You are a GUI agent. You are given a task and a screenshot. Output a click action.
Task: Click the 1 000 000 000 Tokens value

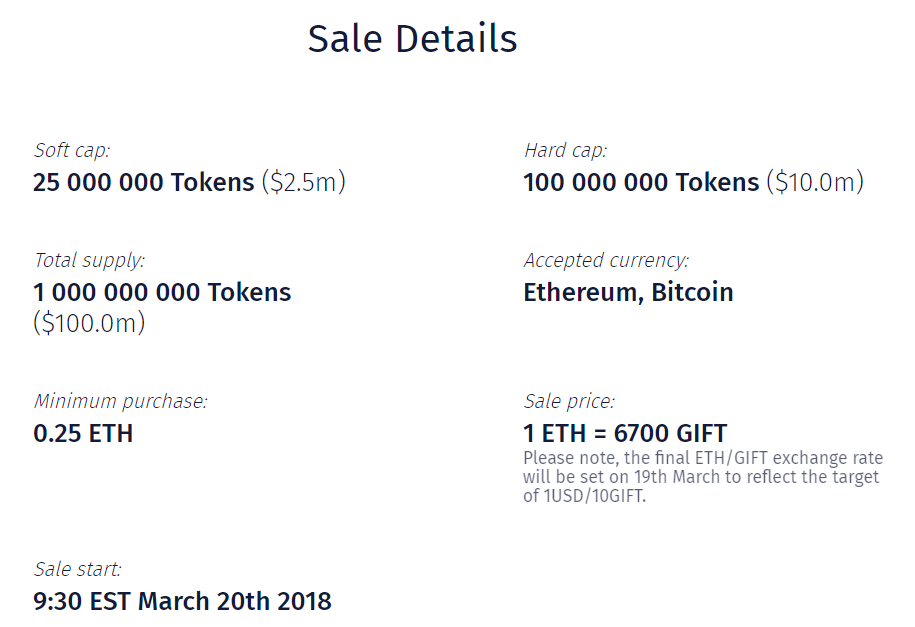tap(162, 292)
